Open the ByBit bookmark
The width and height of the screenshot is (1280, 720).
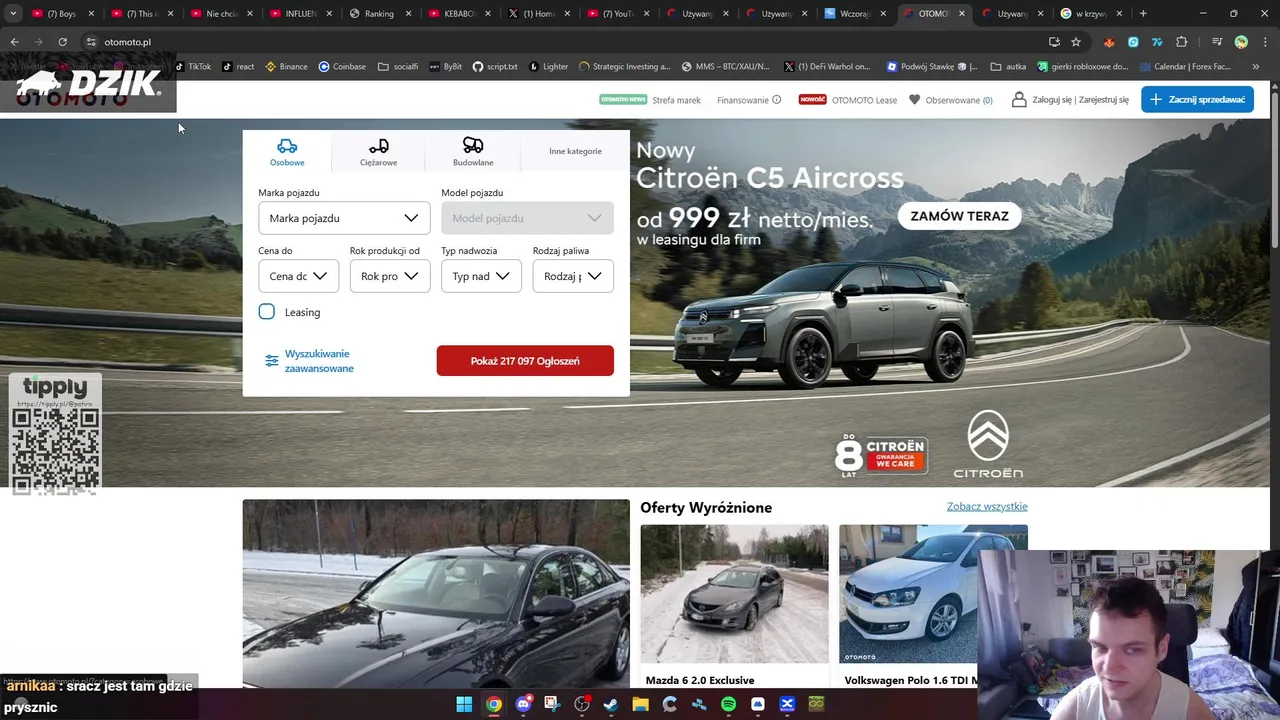pos(446,67)
